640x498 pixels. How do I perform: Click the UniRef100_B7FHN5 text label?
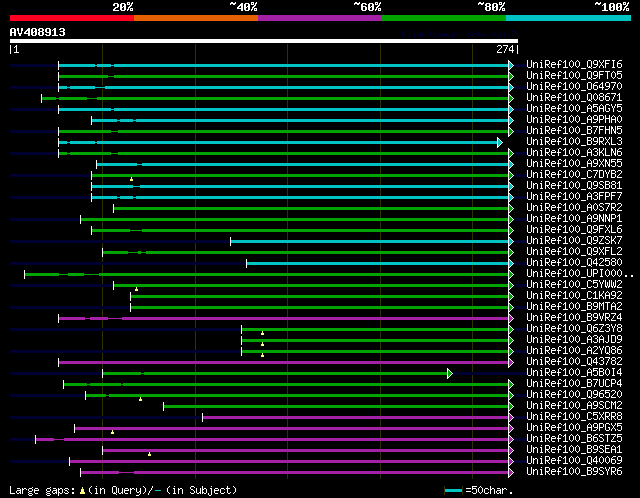[x=574, y=131]
